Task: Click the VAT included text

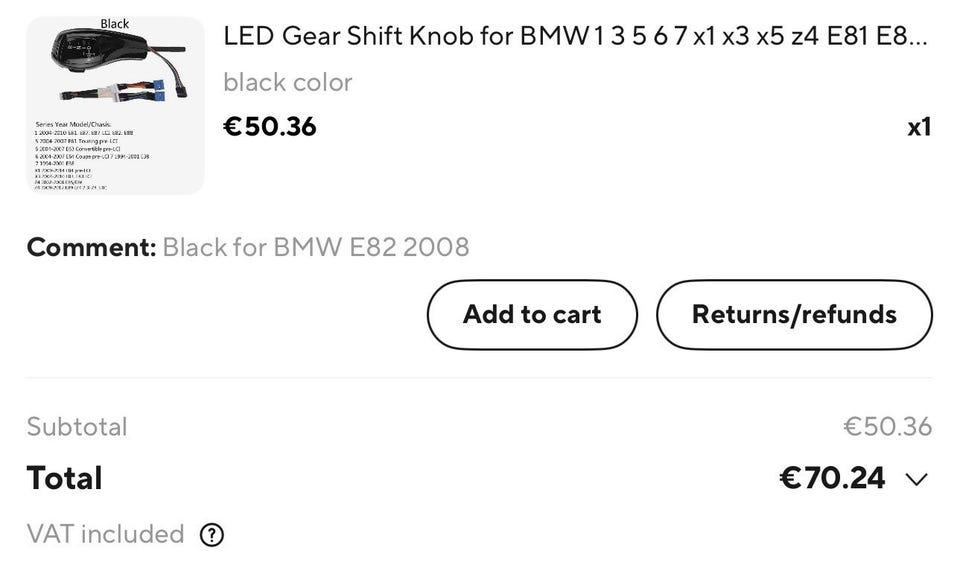Action: coord(106,535)
